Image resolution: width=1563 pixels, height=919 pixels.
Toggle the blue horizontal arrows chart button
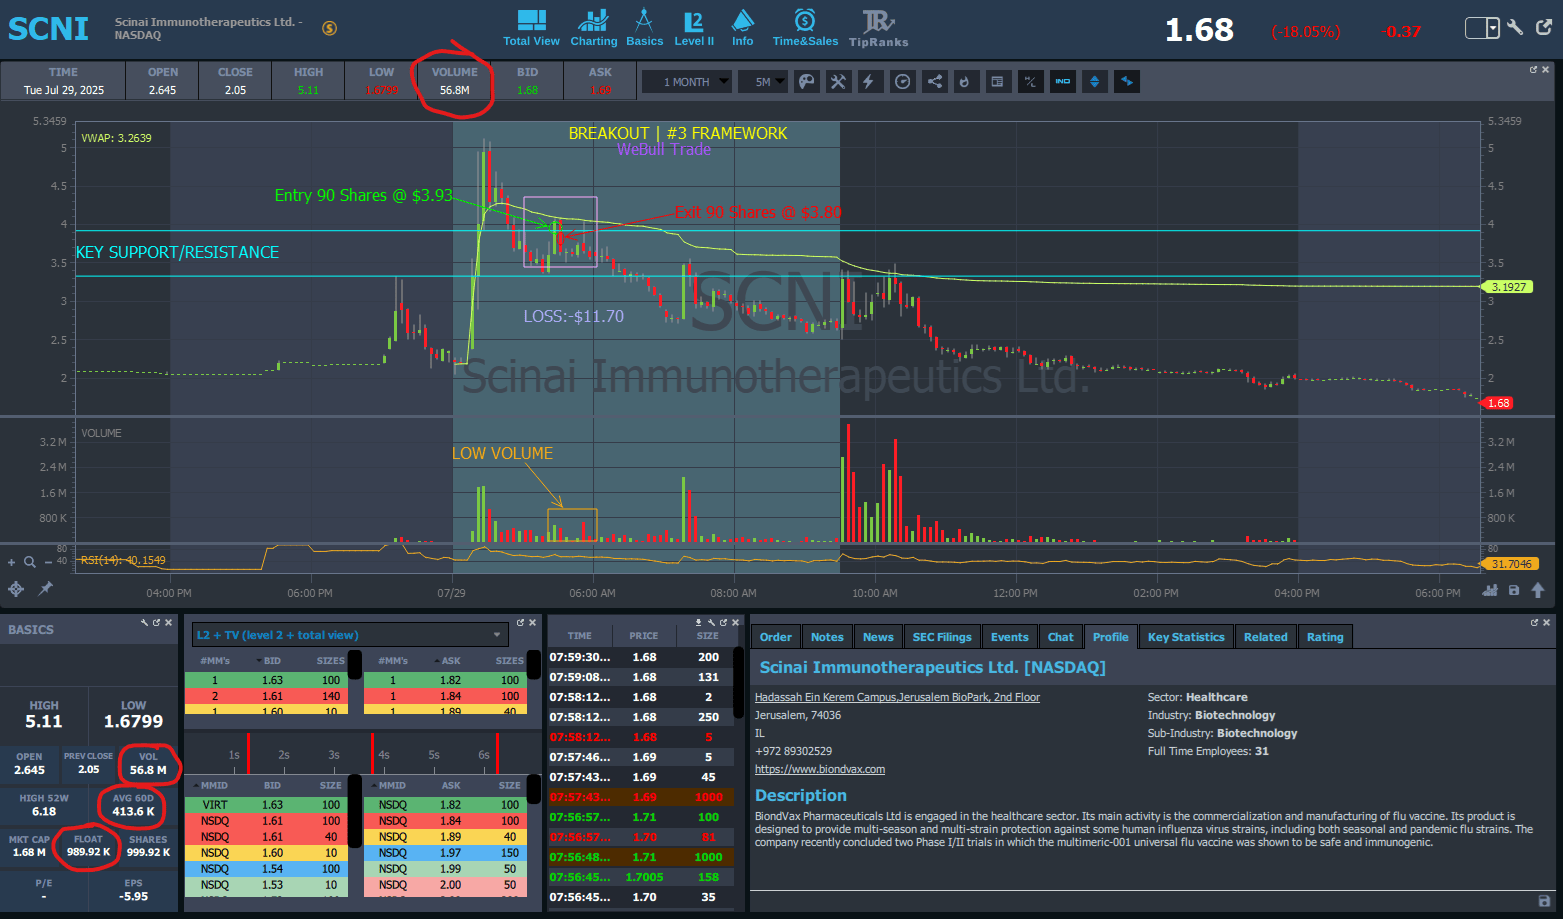coord(1126,82)
